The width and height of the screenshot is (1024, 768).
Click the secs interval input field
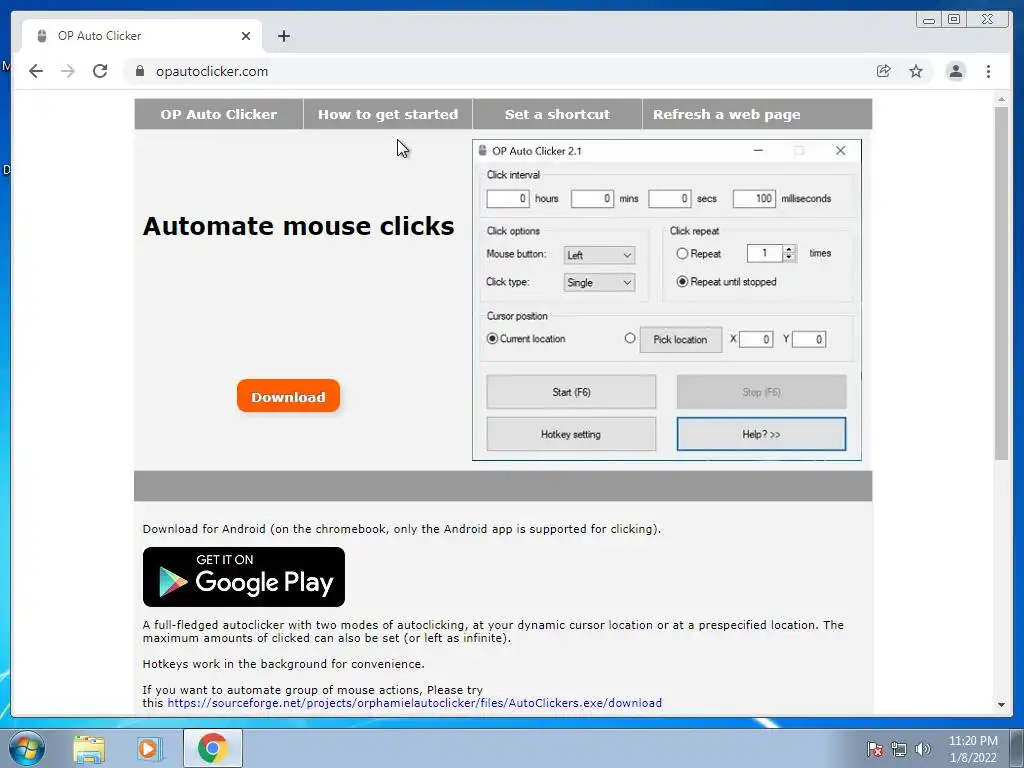(x=669, y=199)
